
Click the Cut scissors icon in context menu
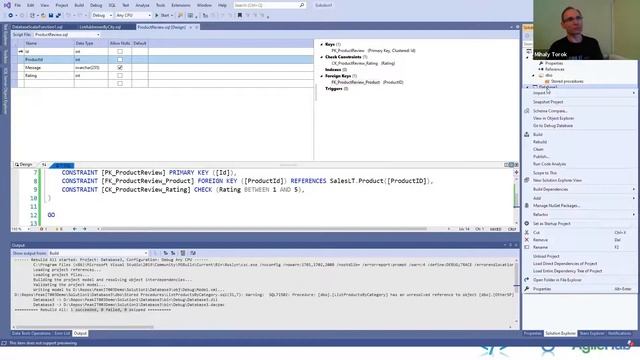527,232
